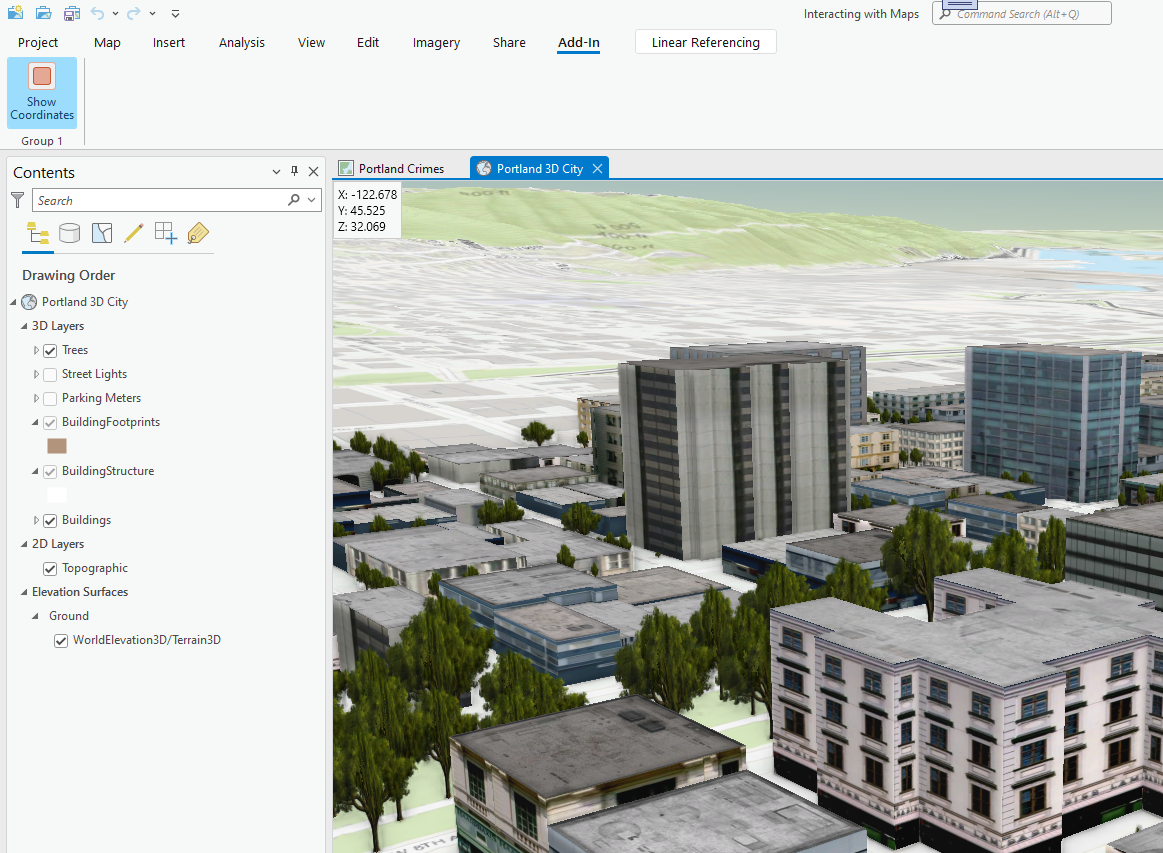Image resolution: width=1163 pixels, height=853 pixels.
Task: Open the List By Labeling tag icon
Action: point(197,233)
